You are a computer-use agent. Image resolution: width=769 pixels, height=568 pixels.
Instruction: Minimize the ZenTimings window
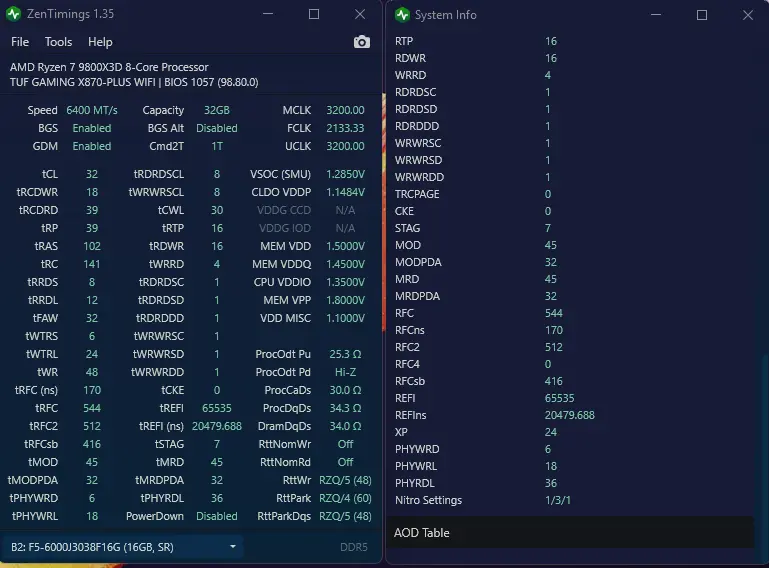click(268, 14)
